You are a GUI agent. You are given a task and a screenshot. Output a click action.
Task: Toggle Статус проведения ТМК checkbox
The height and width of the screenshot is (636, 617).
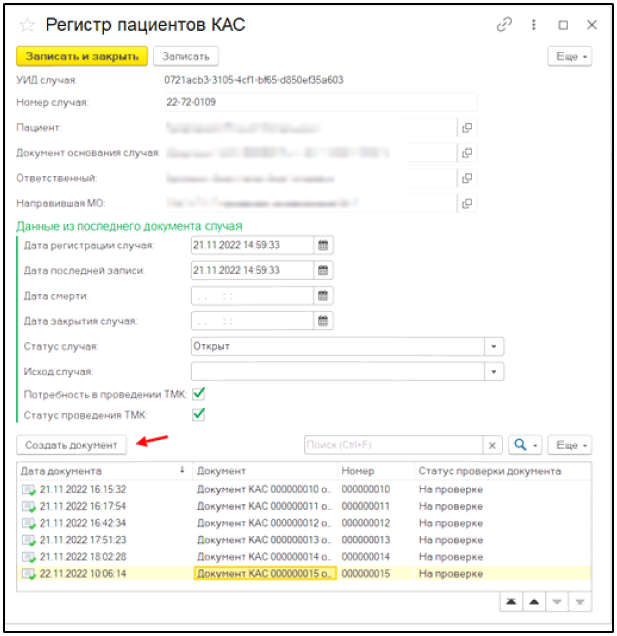[198, 414]
